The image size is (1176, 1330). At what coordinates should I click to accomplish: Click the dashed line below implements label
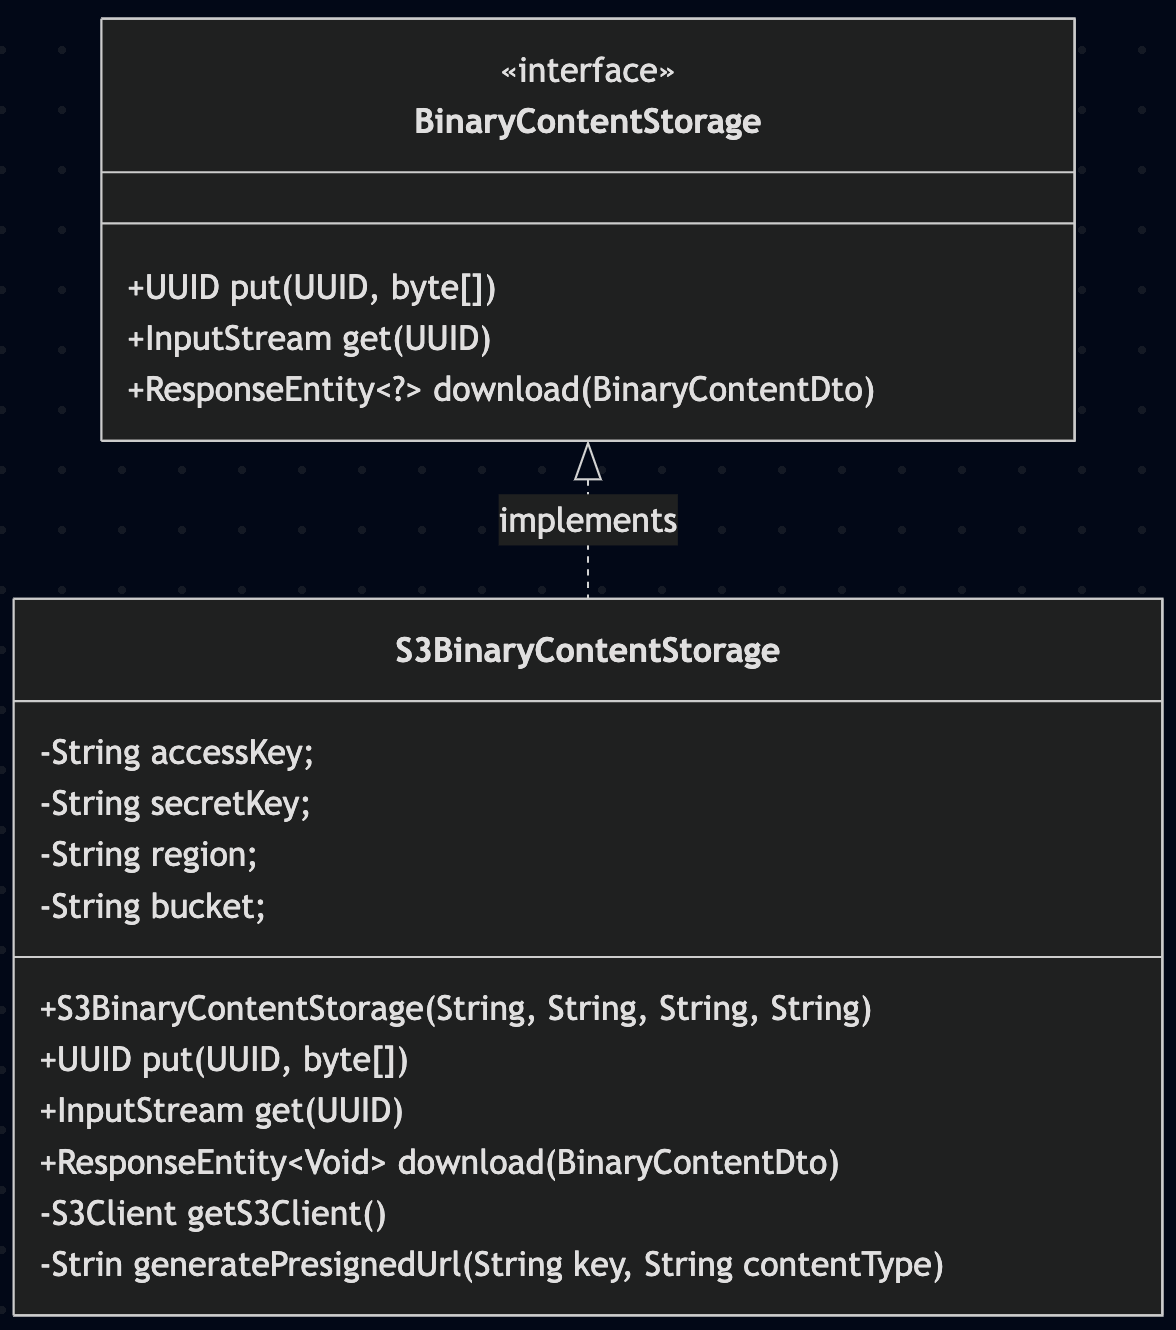pyautogui.click(x=588, y=572)
